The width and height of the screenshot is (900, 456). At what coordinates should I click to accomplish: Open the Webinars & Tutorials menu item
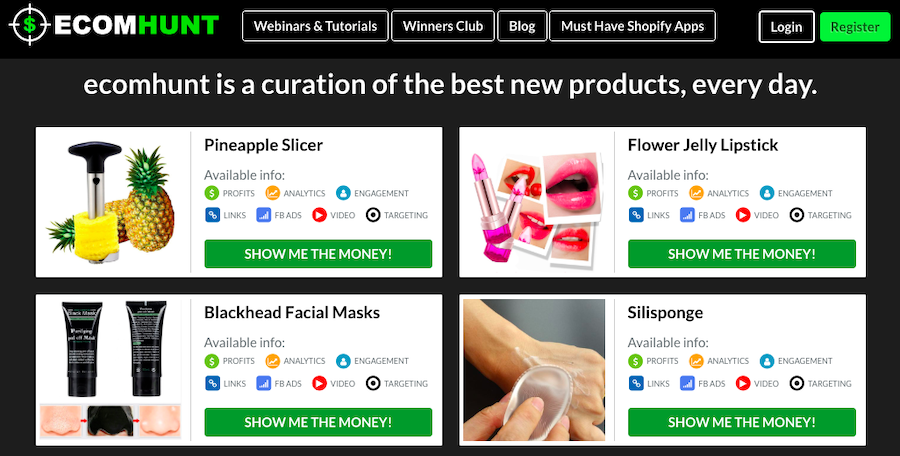315,26
